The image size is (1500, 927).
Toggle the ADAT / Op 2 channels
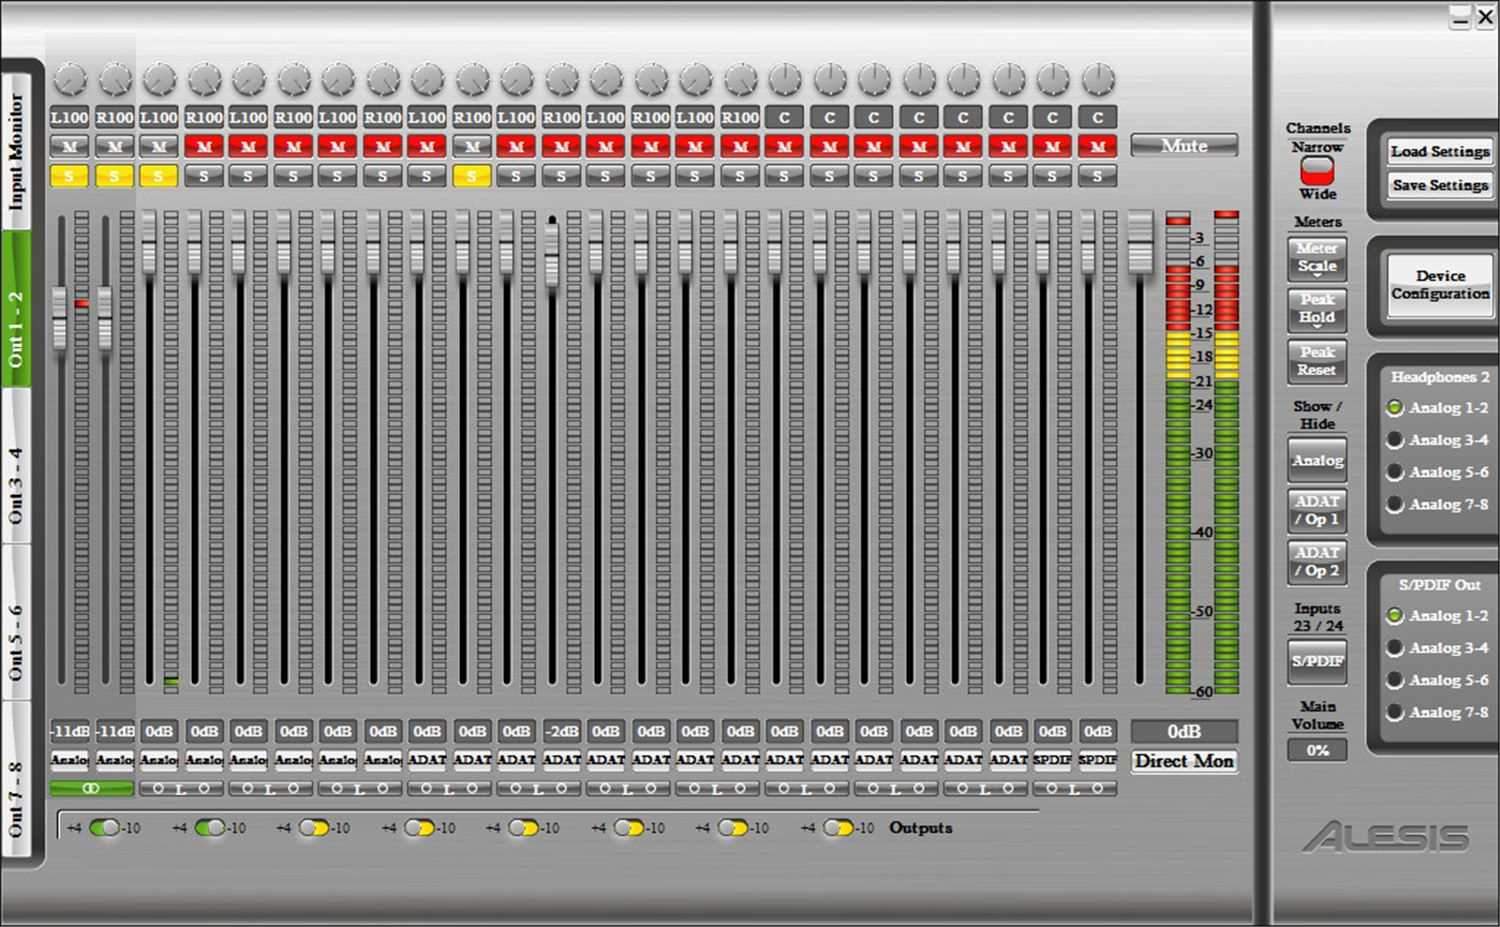click(x=1317, y=561)
